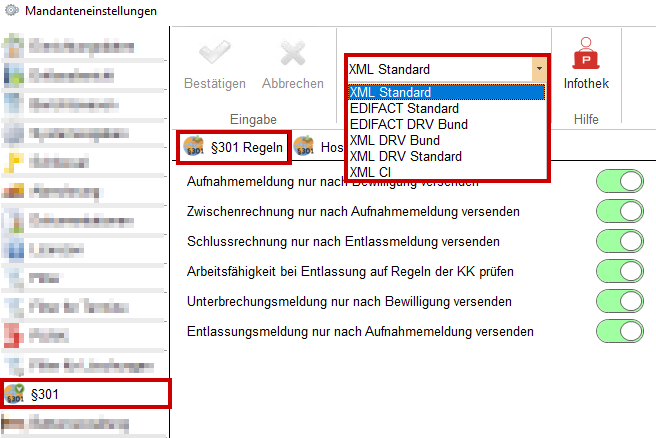Collapse the format dropdown using its arrow
Viewport: 656px width, 438px height.
[x=539, y=70]
